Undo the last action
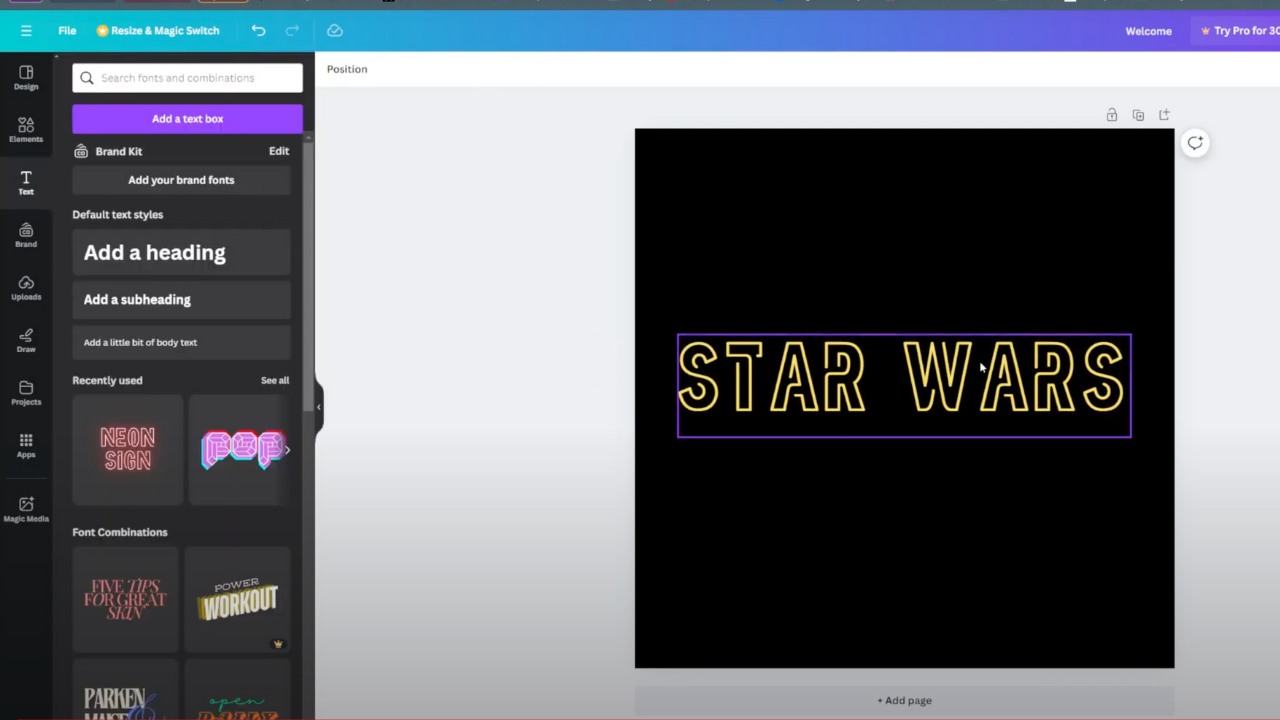 coord(258,31)
